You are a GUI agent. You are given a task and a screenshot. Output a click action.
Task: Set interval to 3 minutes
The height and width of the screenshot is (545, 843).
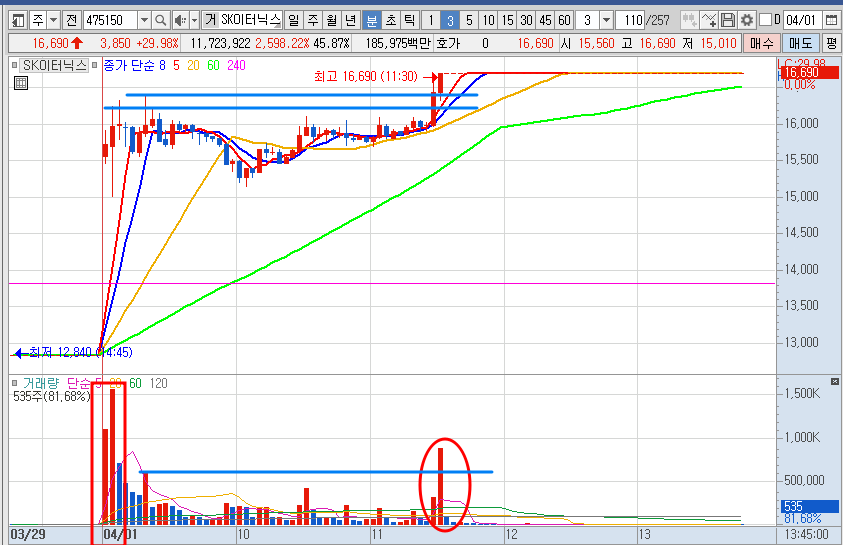point(450,21)
